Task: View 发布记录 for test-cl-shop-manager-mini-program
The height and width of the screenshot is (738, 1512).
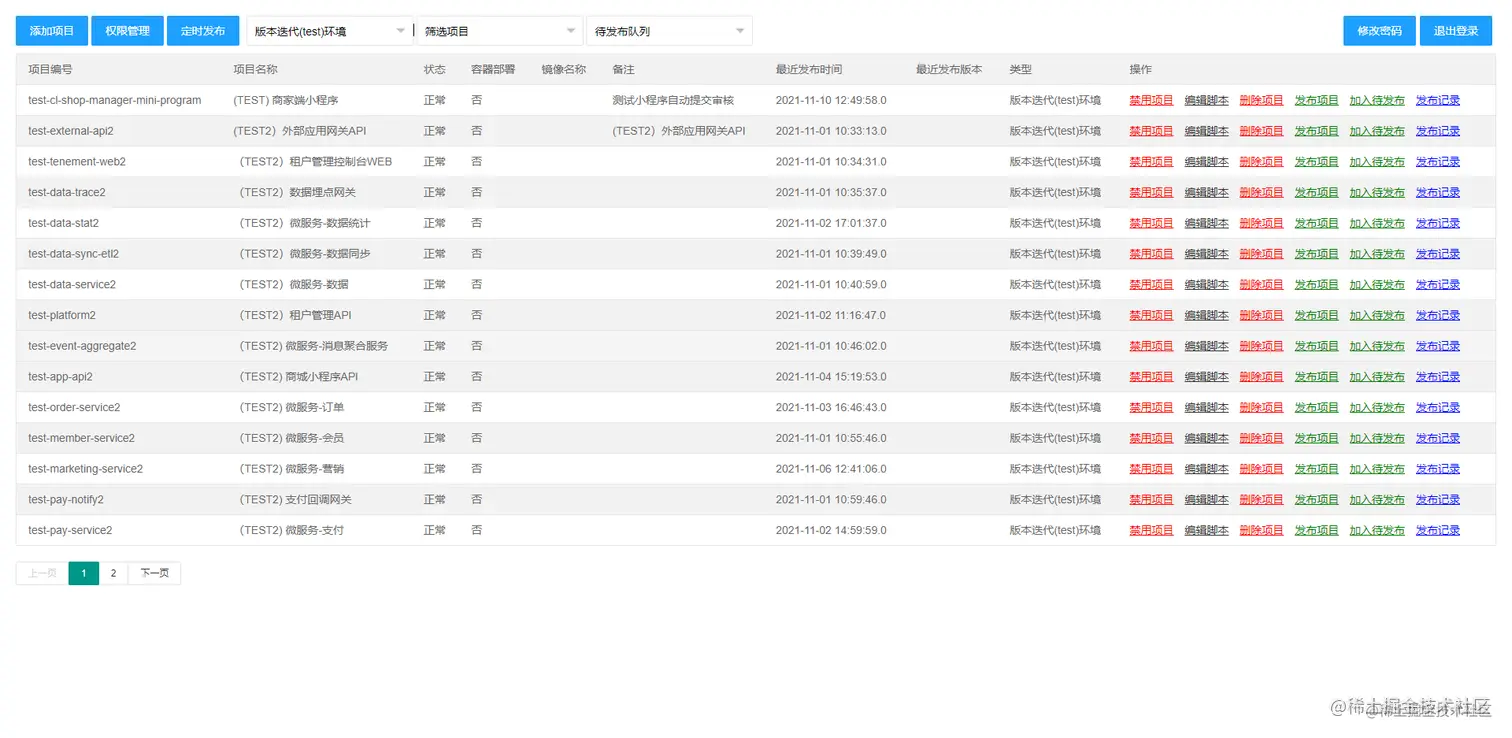Action: 1438,100
